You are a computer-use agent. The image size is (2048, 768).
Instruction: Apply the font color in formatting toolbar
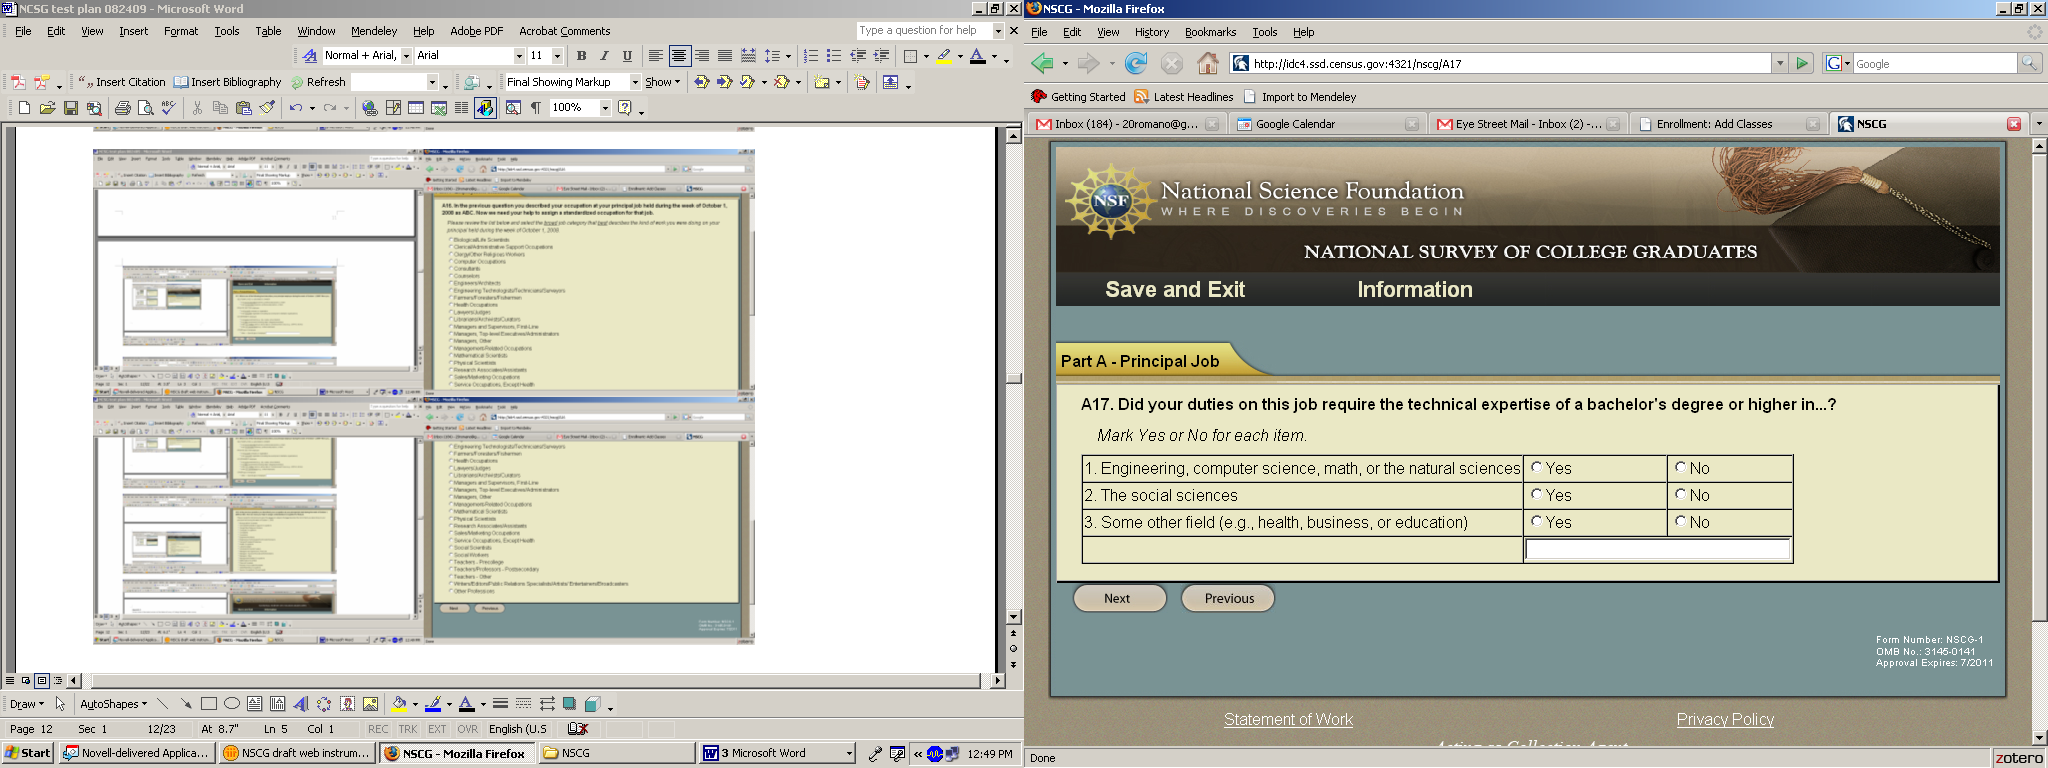(x=978, y=56)
